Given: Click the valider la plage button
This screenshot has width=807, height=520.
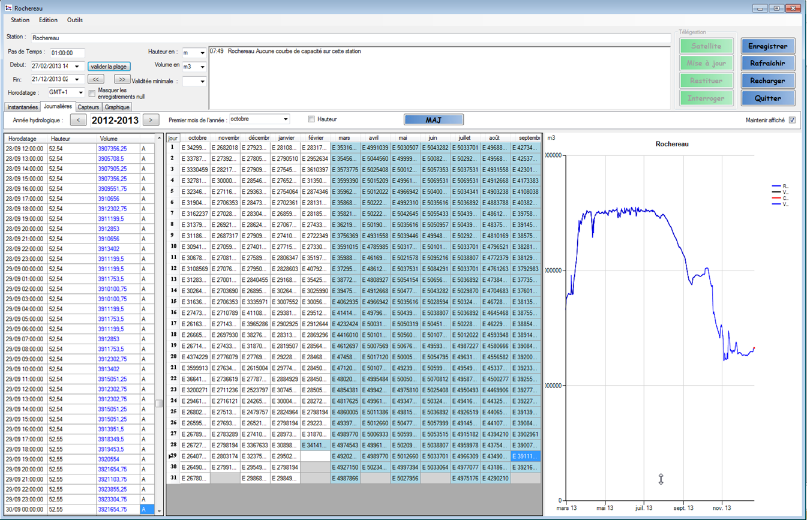Looking at the screenshot, I should [x=109, y=66].
